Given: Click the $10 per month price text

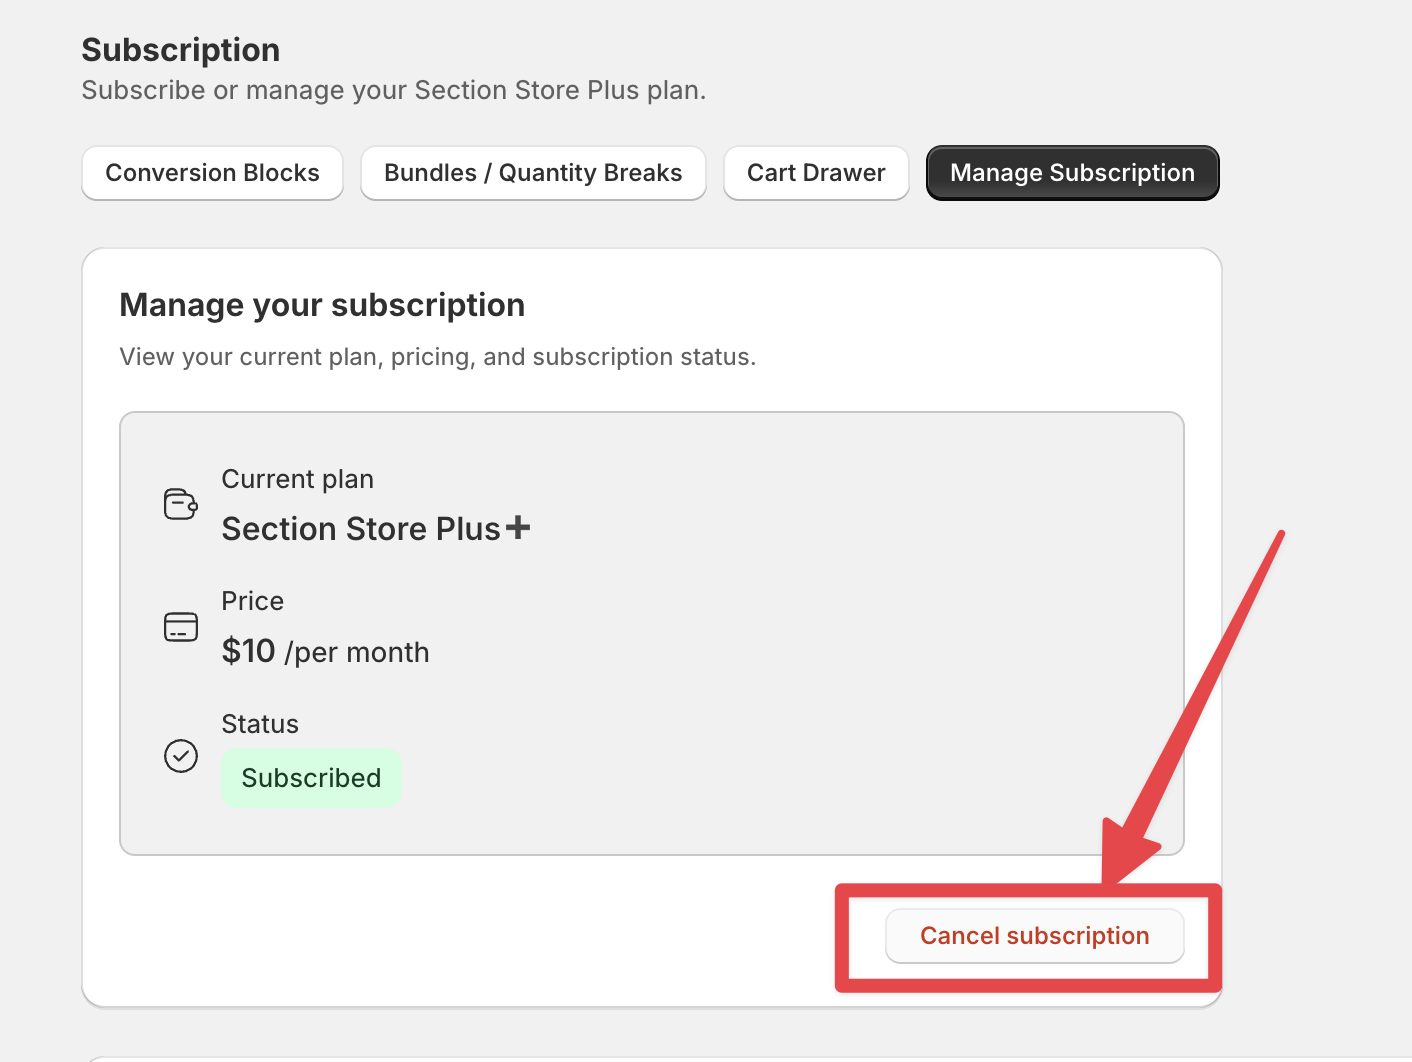Looking at the screenshot, I should (x=325, y=652).
